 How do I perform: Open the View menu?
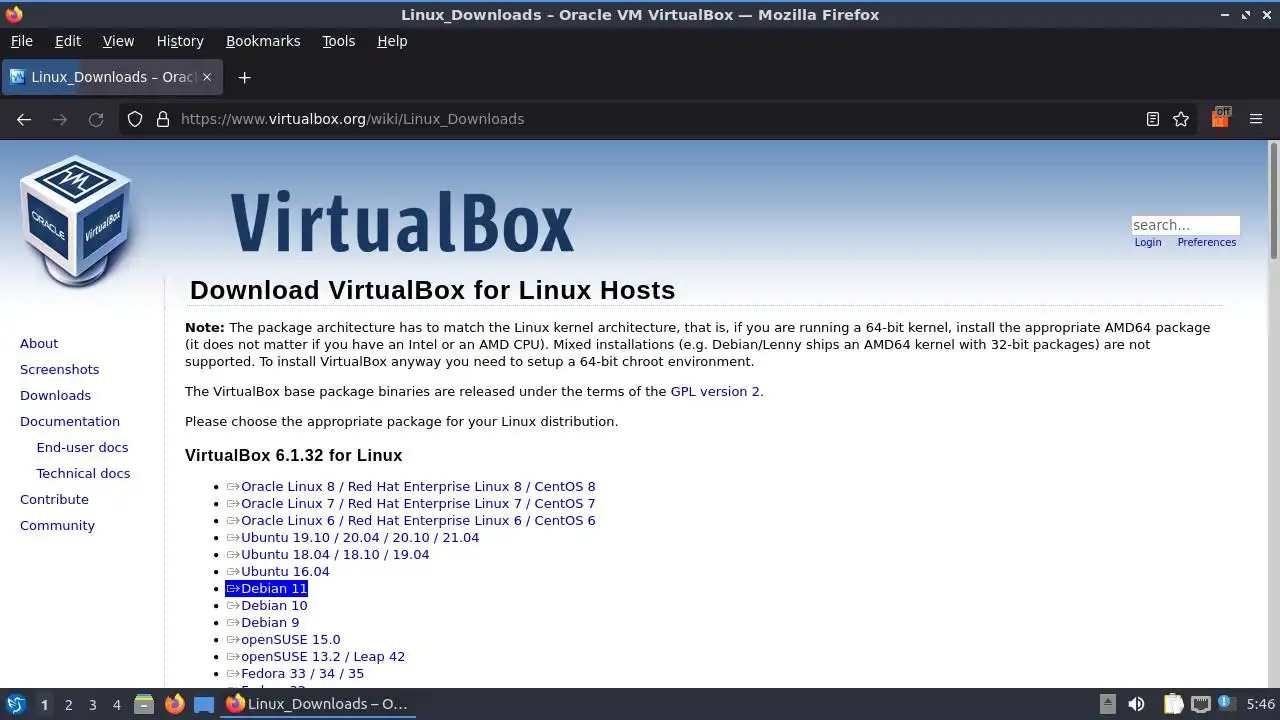click(x=118, y=41)
